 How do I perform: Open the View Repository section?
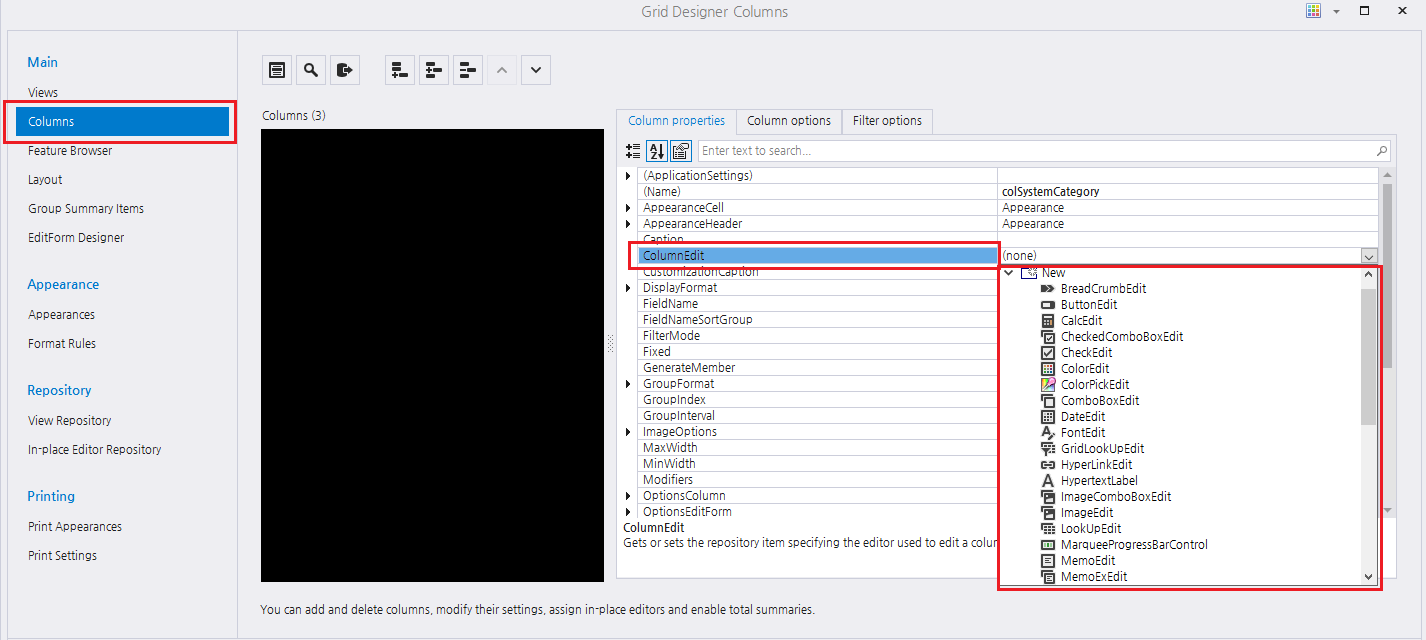tap(69, 420)
